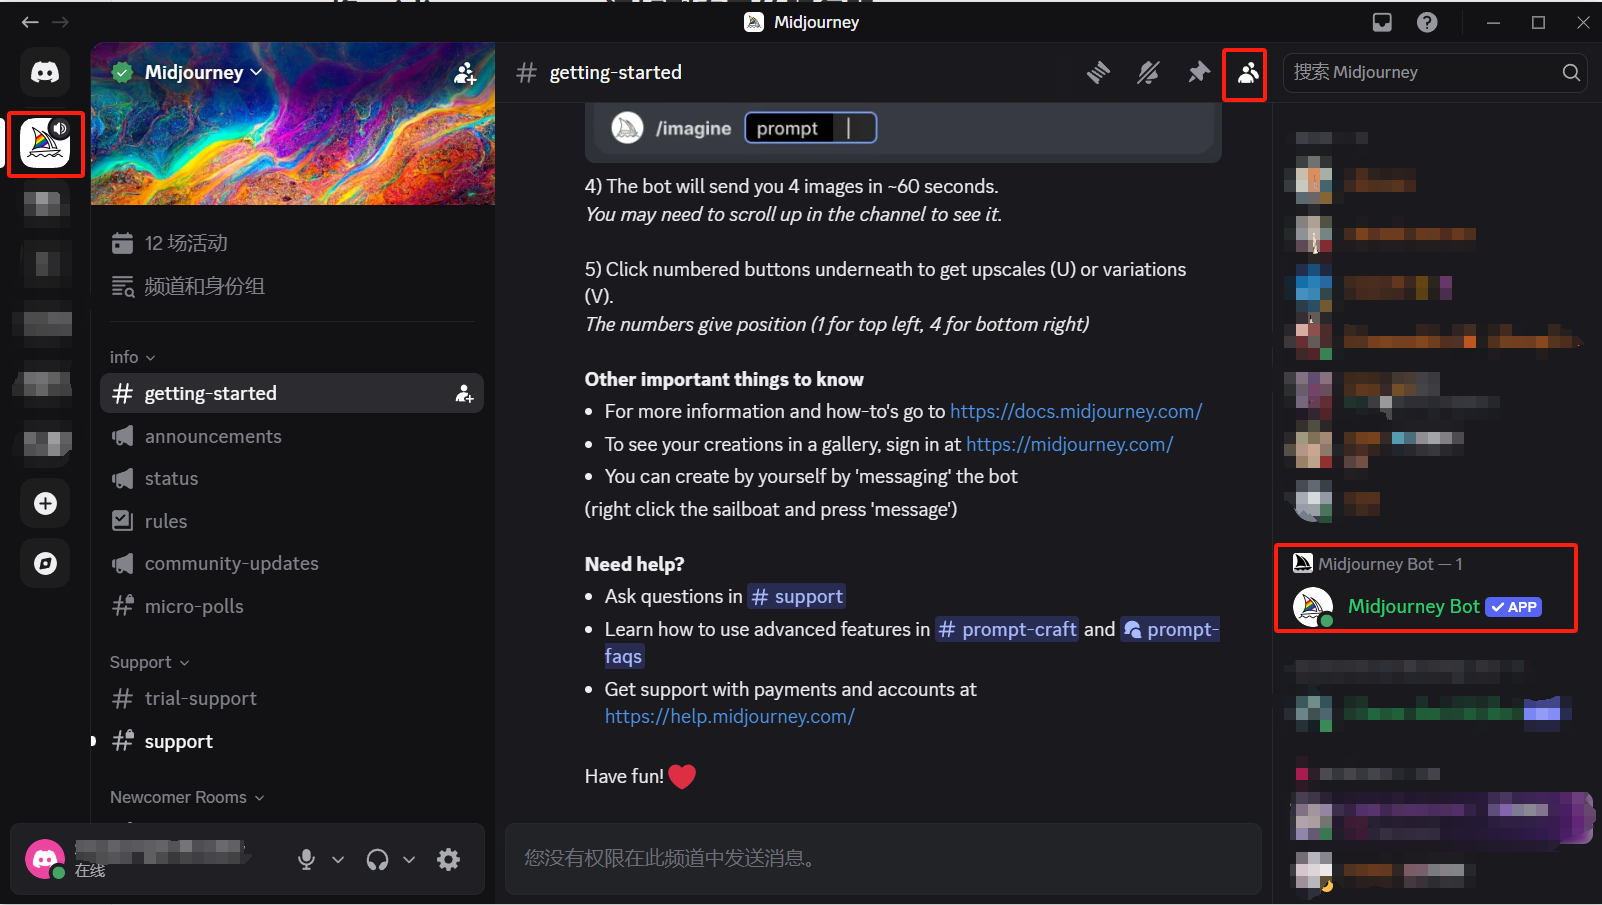Open the announcements channel
Screen dimensions: 1602x905
(x=213, y=436)
